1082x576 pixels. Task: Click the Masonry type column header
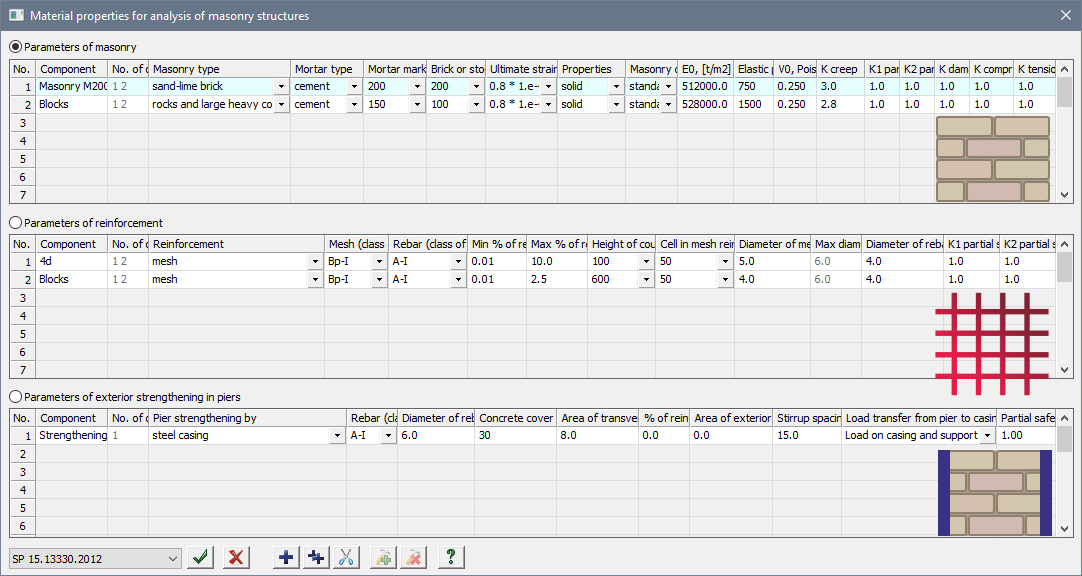pyautogui.click(x=219, y=69)
